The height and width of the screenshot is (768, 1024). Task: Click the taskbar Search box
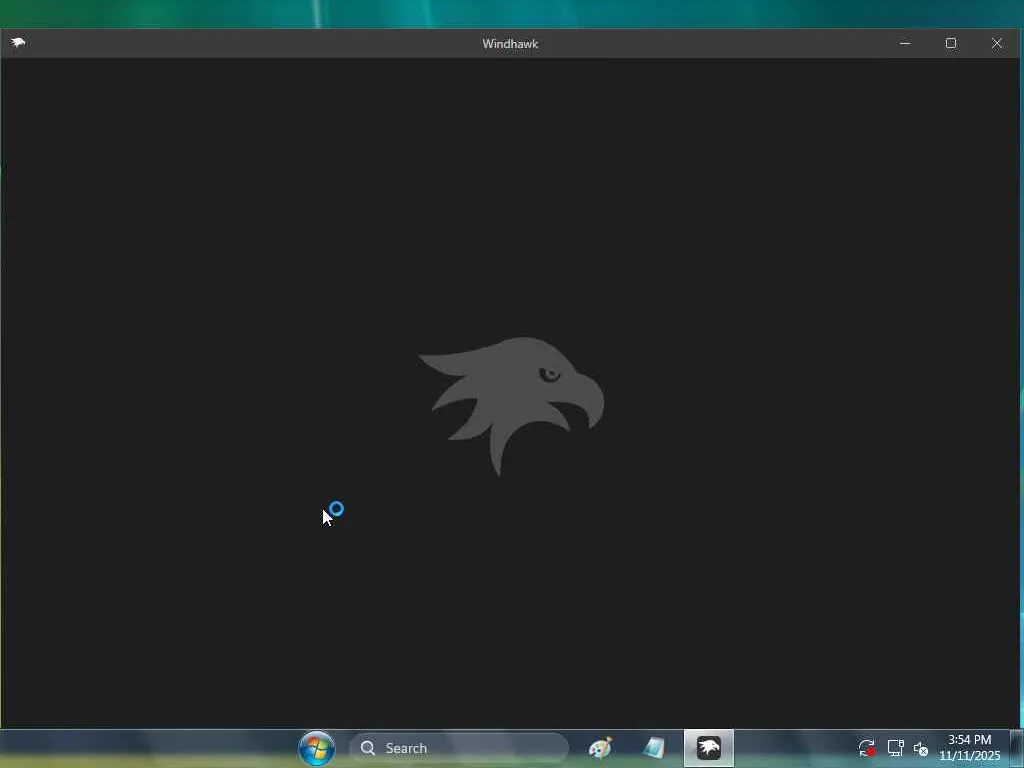point(458,748)
